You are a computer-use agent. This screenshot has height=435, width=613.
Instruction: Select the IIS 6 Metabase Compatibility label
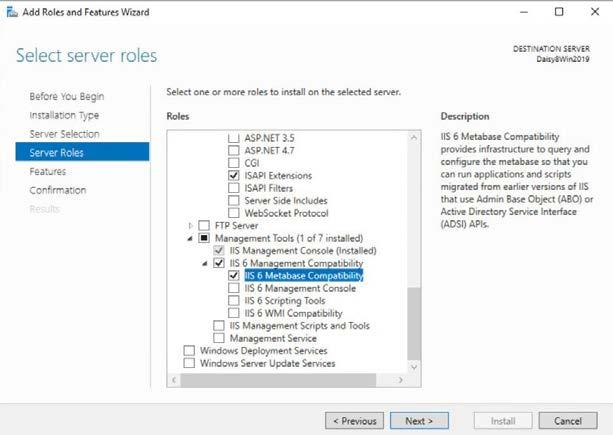tap(304, 276)
